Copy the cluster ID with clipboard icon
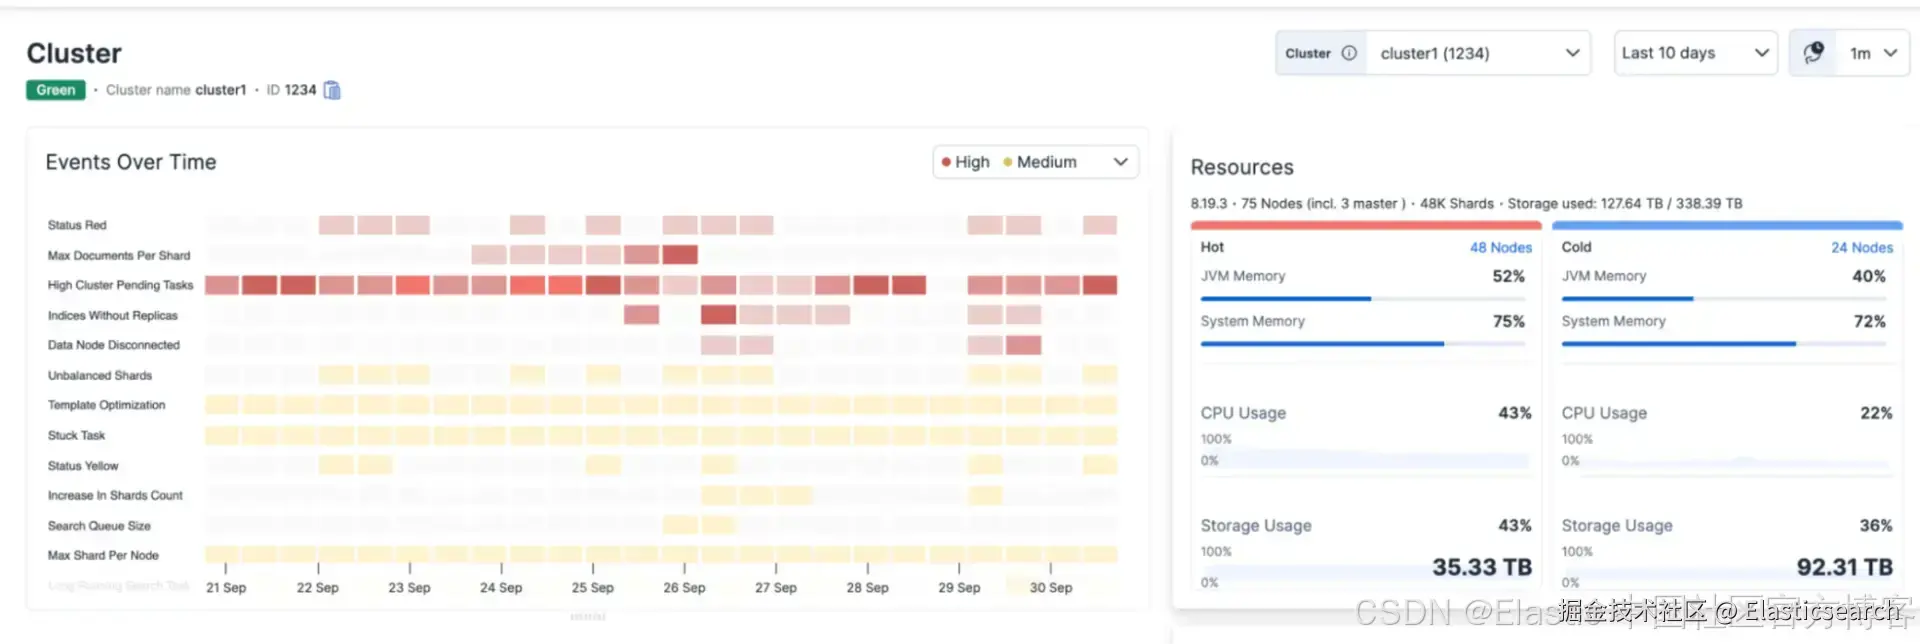The width and height of the screenshot is (1920, 644). 332,90
